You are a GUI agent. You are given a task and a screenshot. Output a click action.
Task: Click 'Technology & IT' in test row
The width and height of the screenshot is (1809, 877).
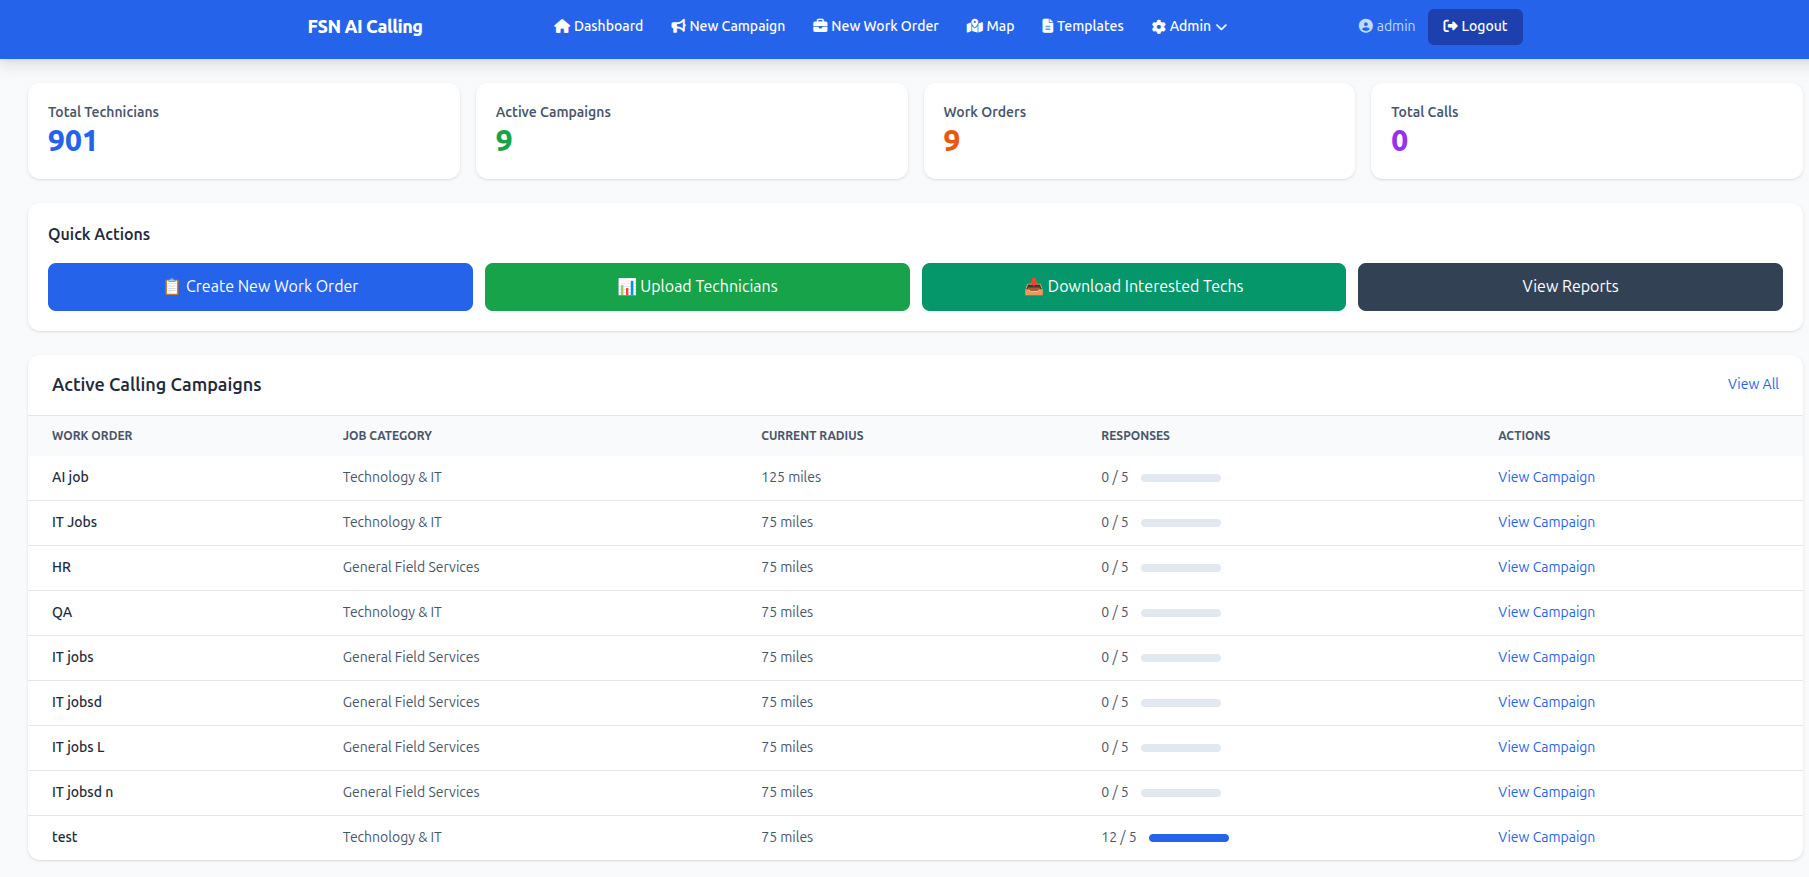[x=392, y=837]
